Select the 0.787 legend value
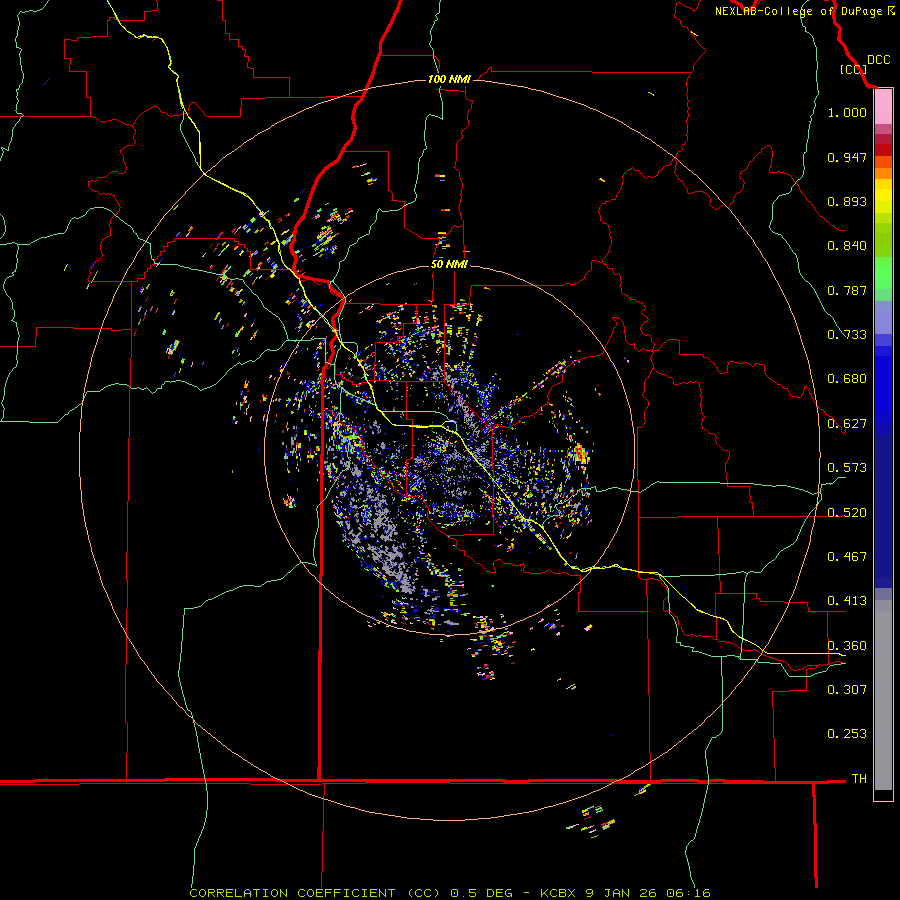Image resolution: width=900 pixels, height=900 pixels. click(847, 290)
